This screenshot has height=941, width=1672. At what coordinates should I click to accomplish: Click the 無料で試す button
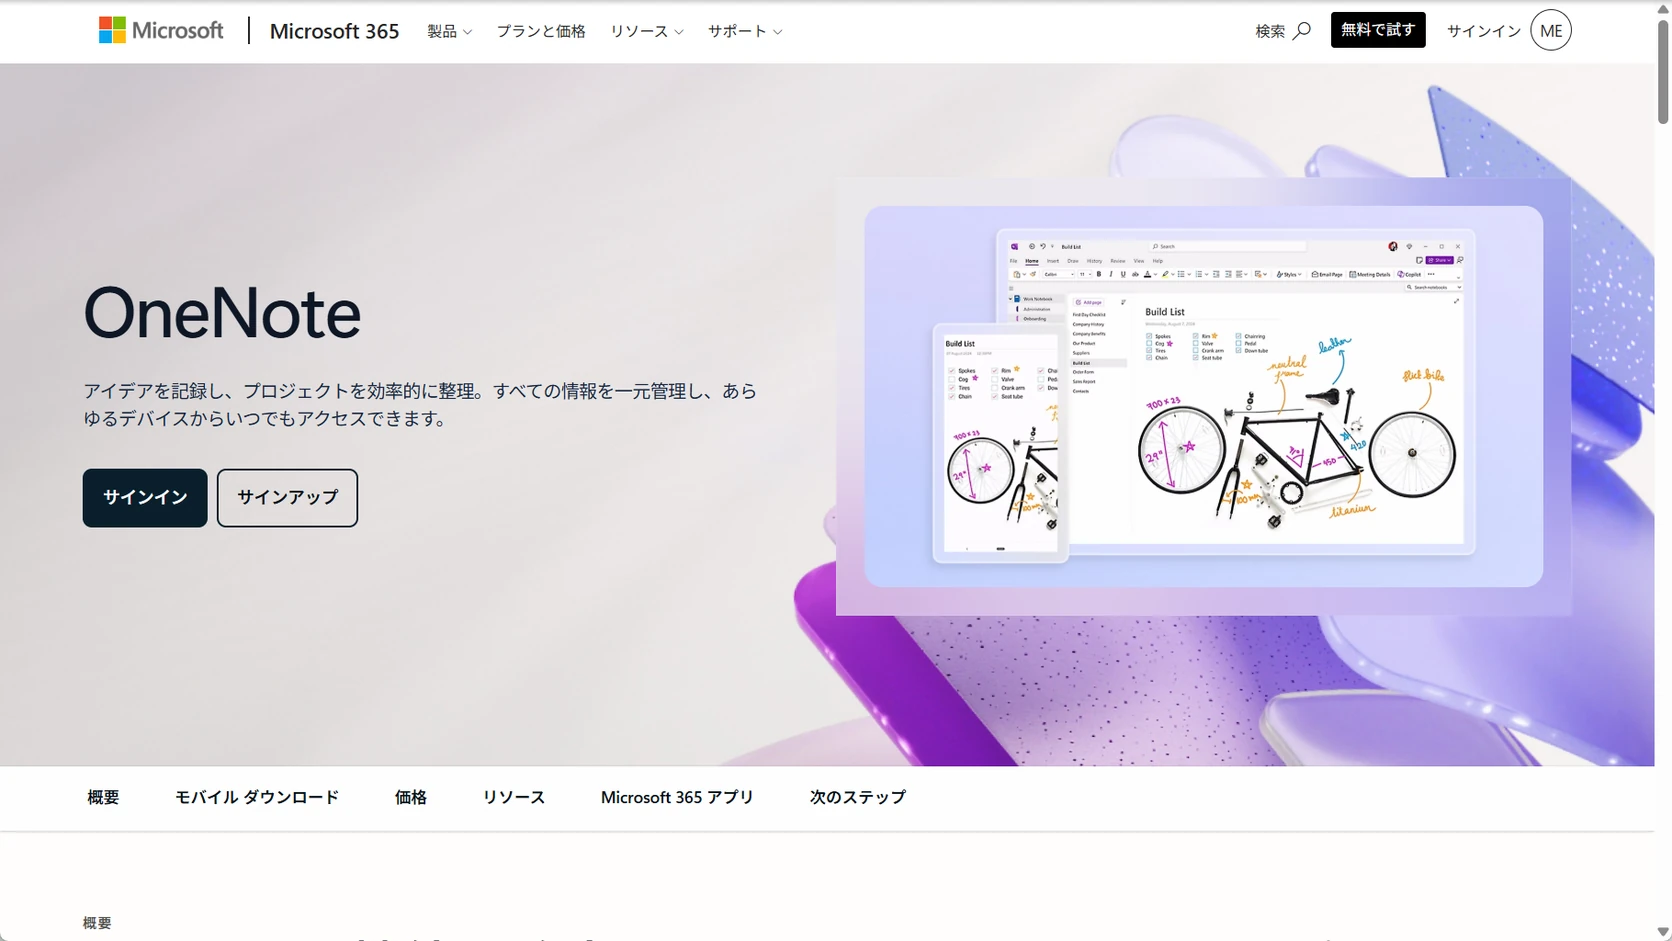tap(1378, 30)
